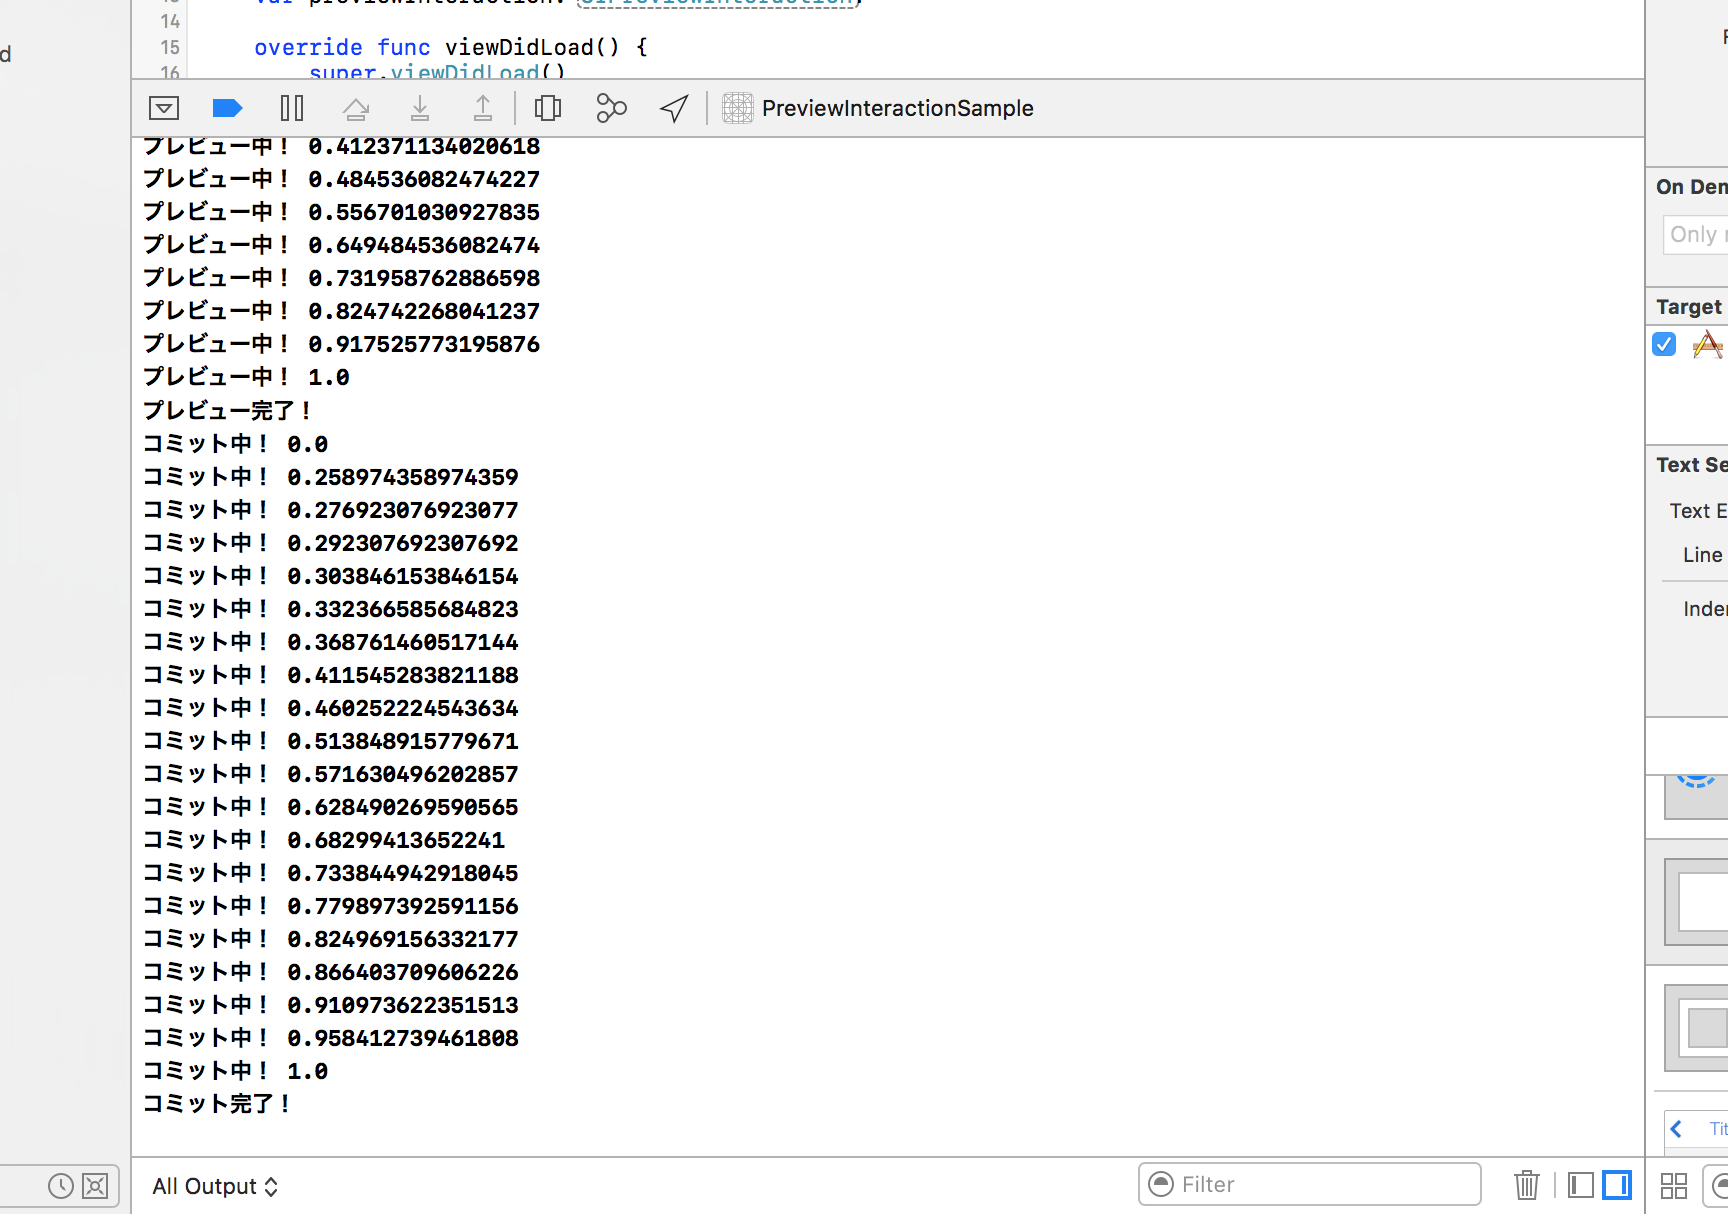Pause program execution
Image resolution: width=1728 pixels, height=1214 pixels.
292,108
